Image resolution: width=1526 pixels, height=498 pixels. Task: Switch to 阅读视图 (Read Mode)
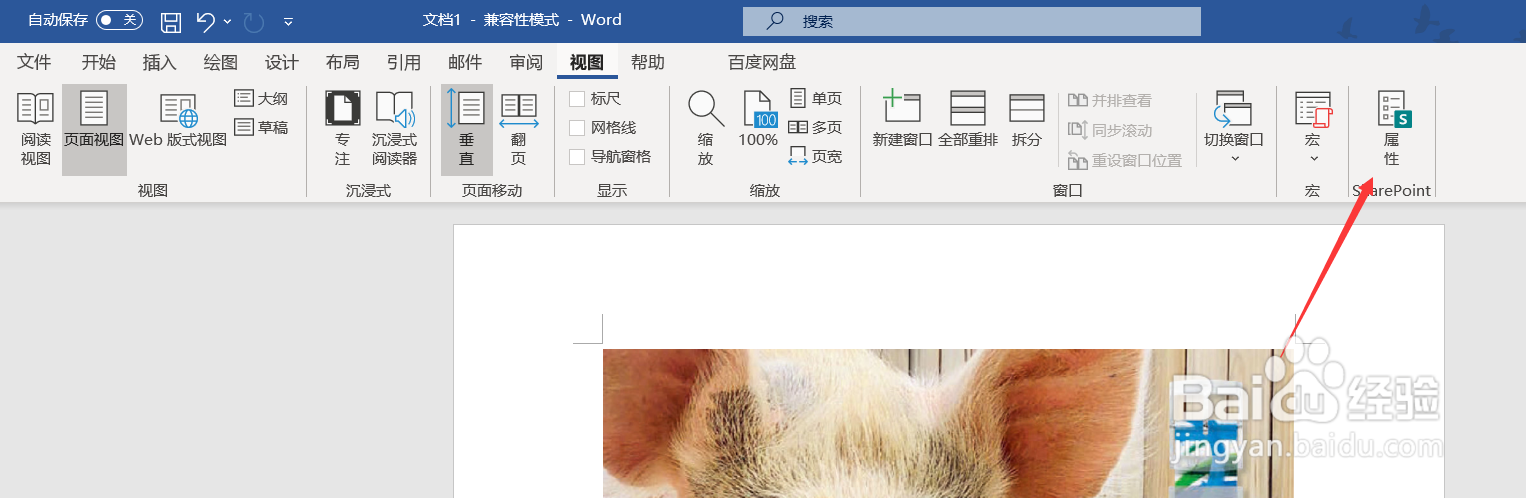[x=36, y=130]
